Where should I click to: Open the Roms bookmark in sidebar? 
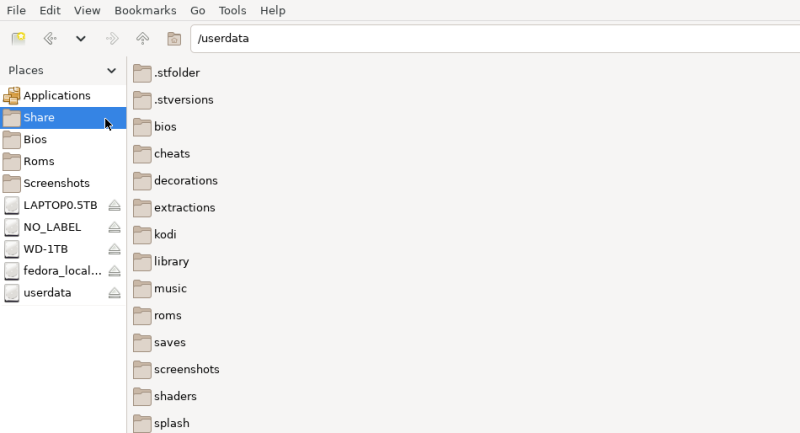(x=63, y=161)
